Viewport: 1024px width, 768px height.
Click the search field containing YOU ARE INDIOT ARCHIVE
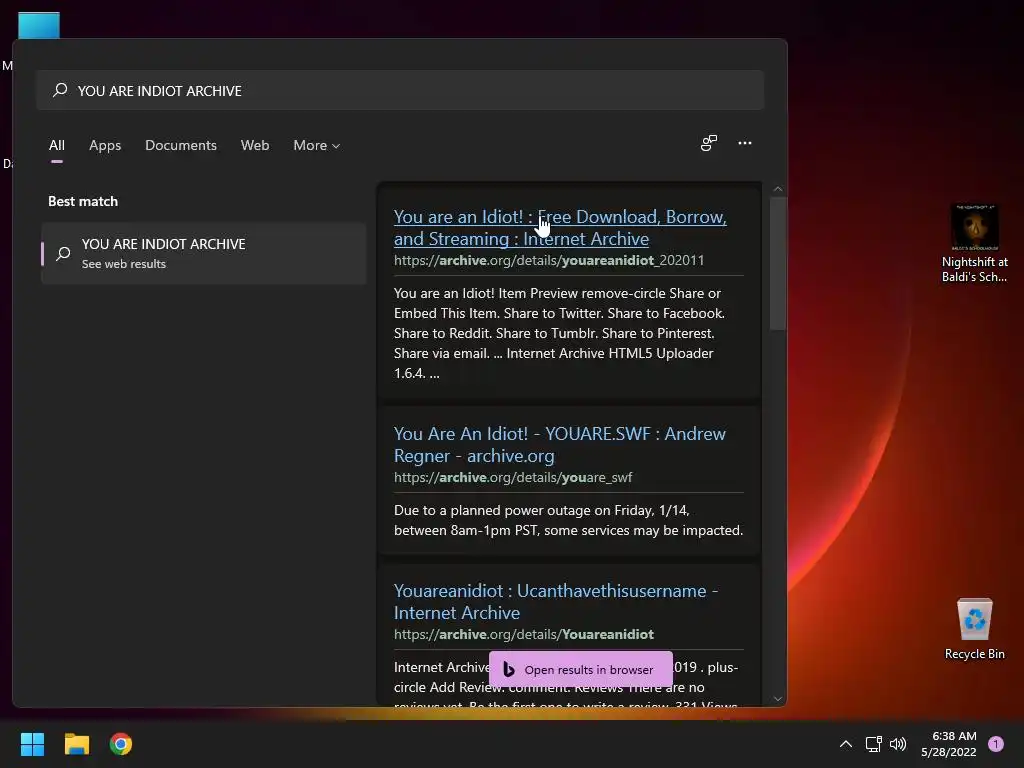click(x=400, y=90)
